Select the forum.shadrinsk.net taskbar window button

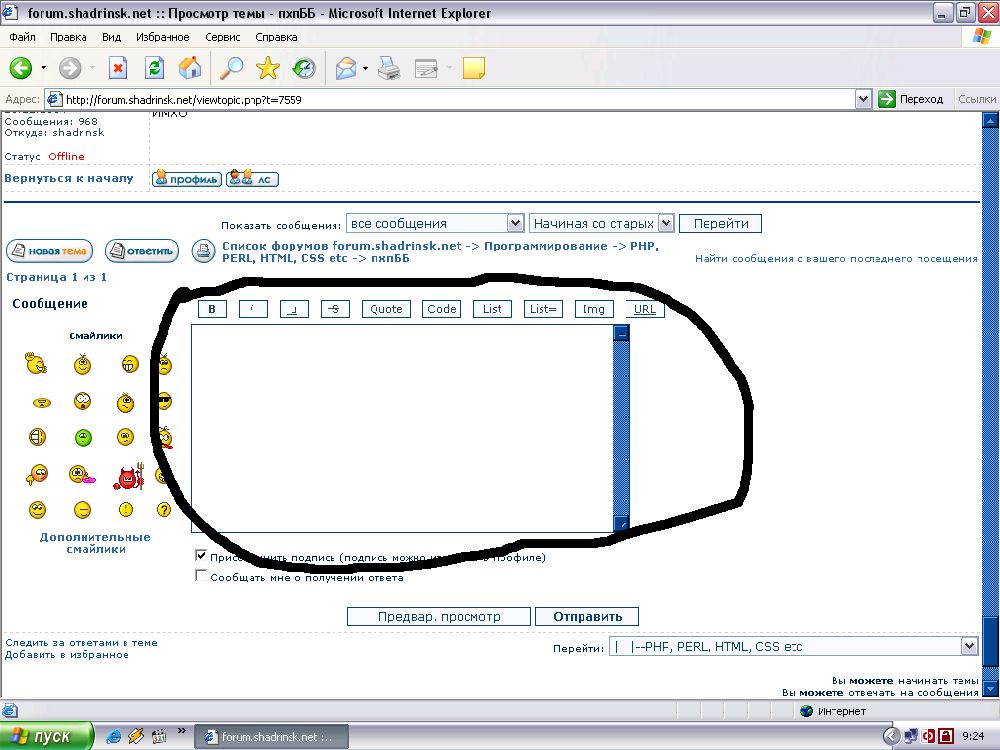point(271,737)
